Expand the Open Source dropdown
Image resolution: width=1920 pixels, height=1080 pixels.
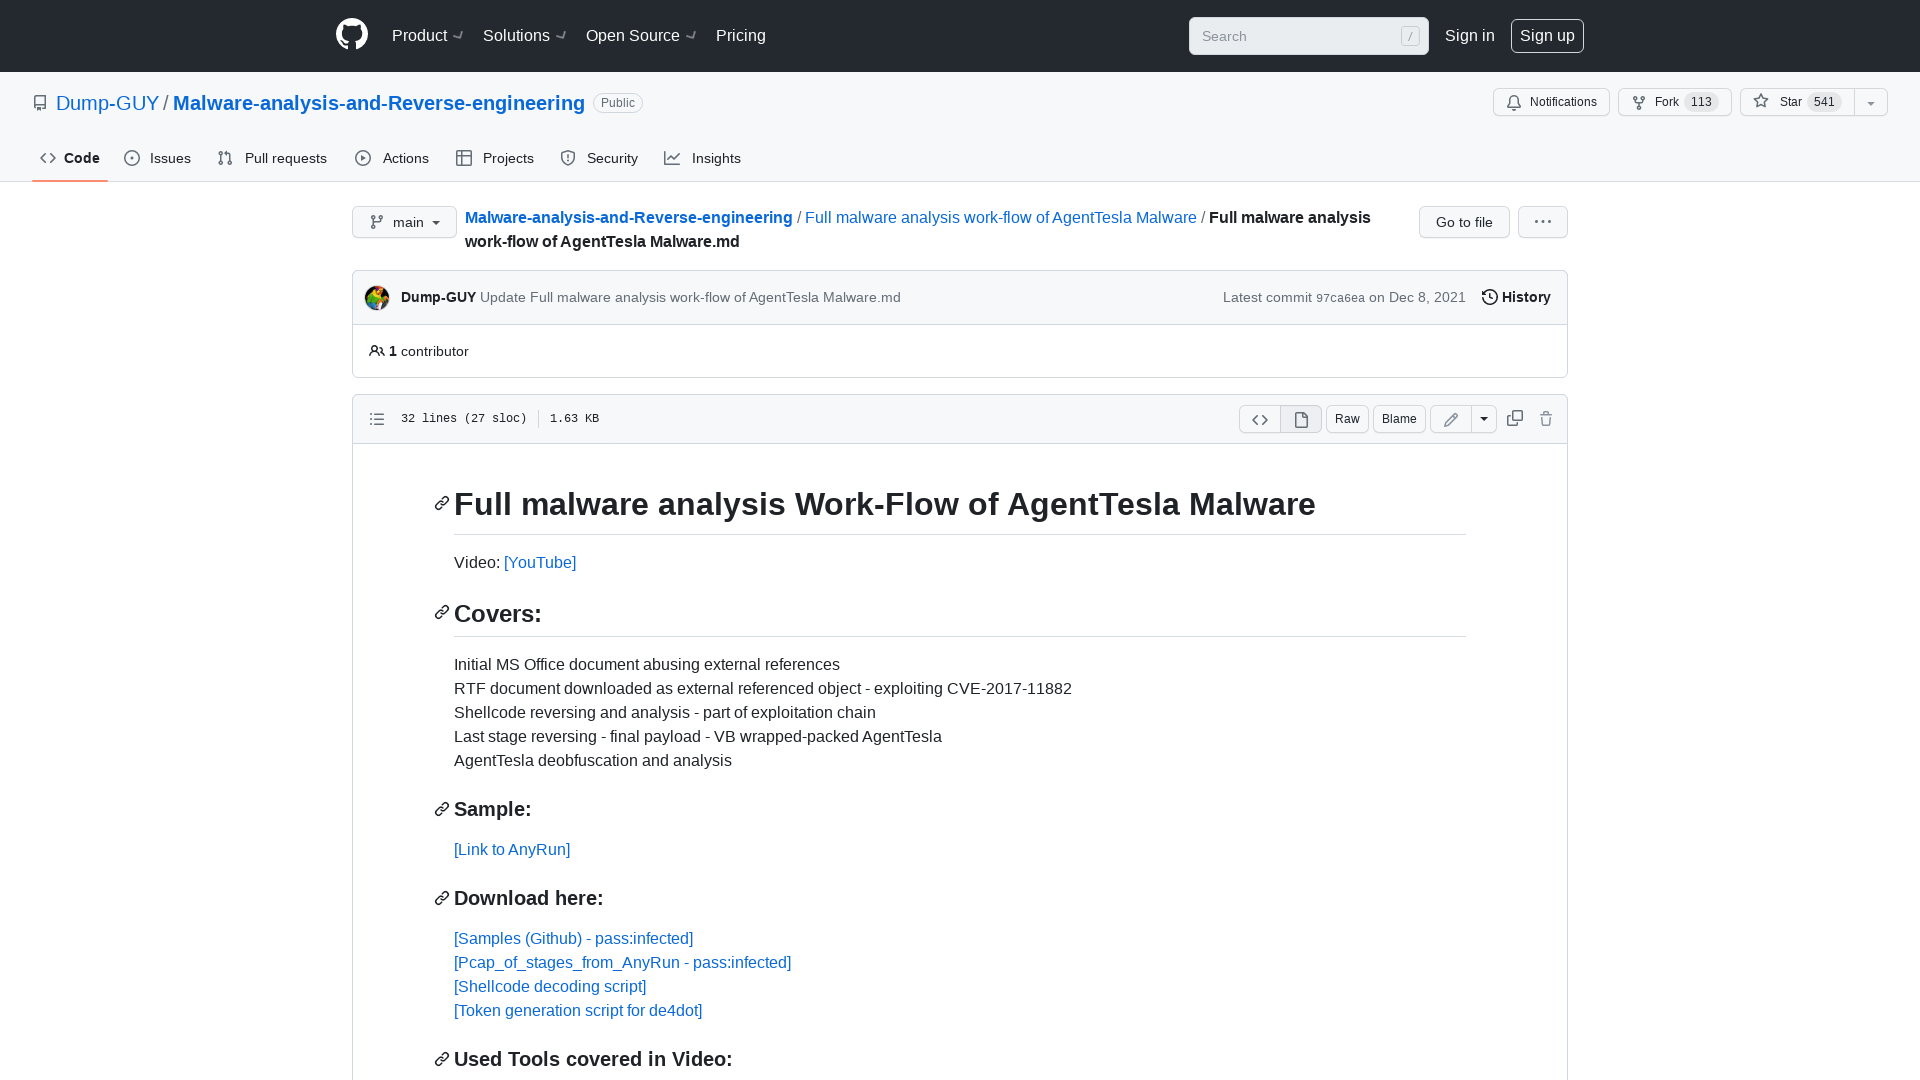click(641, 35)
